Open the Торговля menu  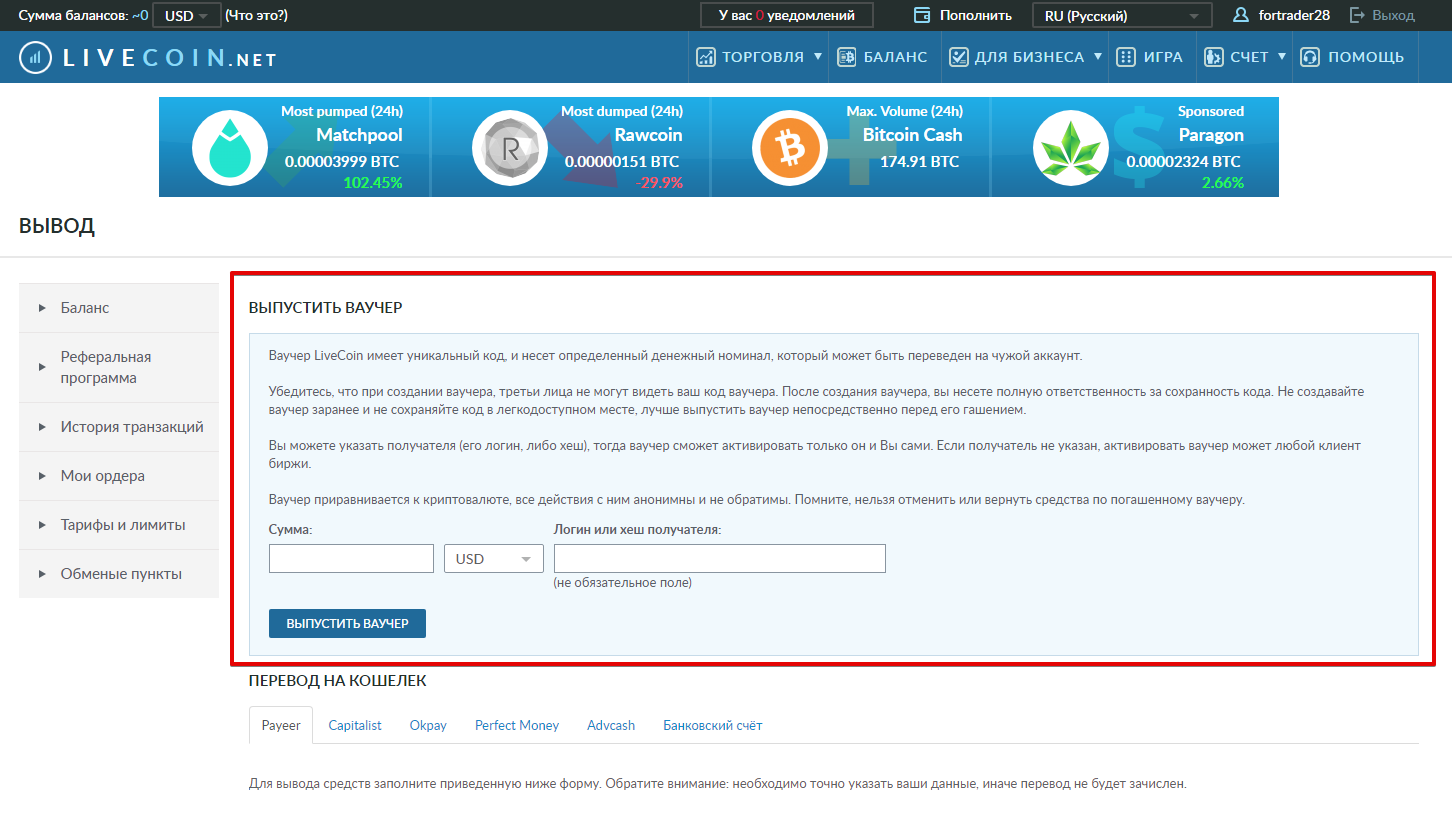tap(763, 57)
